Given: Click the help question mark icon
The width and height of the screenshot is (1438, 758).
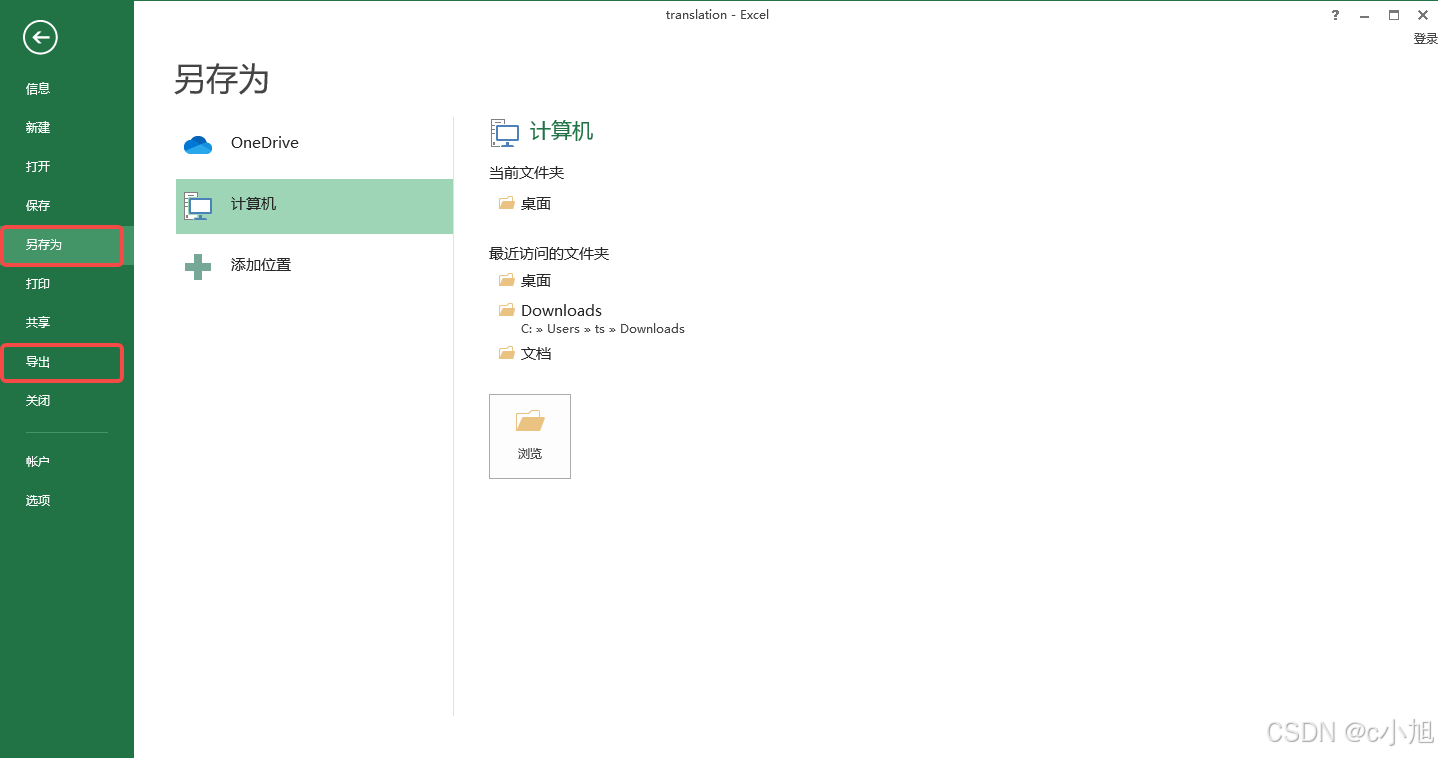Looking at the screenshot, I should pyautogui.click(x=1336, y=15).
